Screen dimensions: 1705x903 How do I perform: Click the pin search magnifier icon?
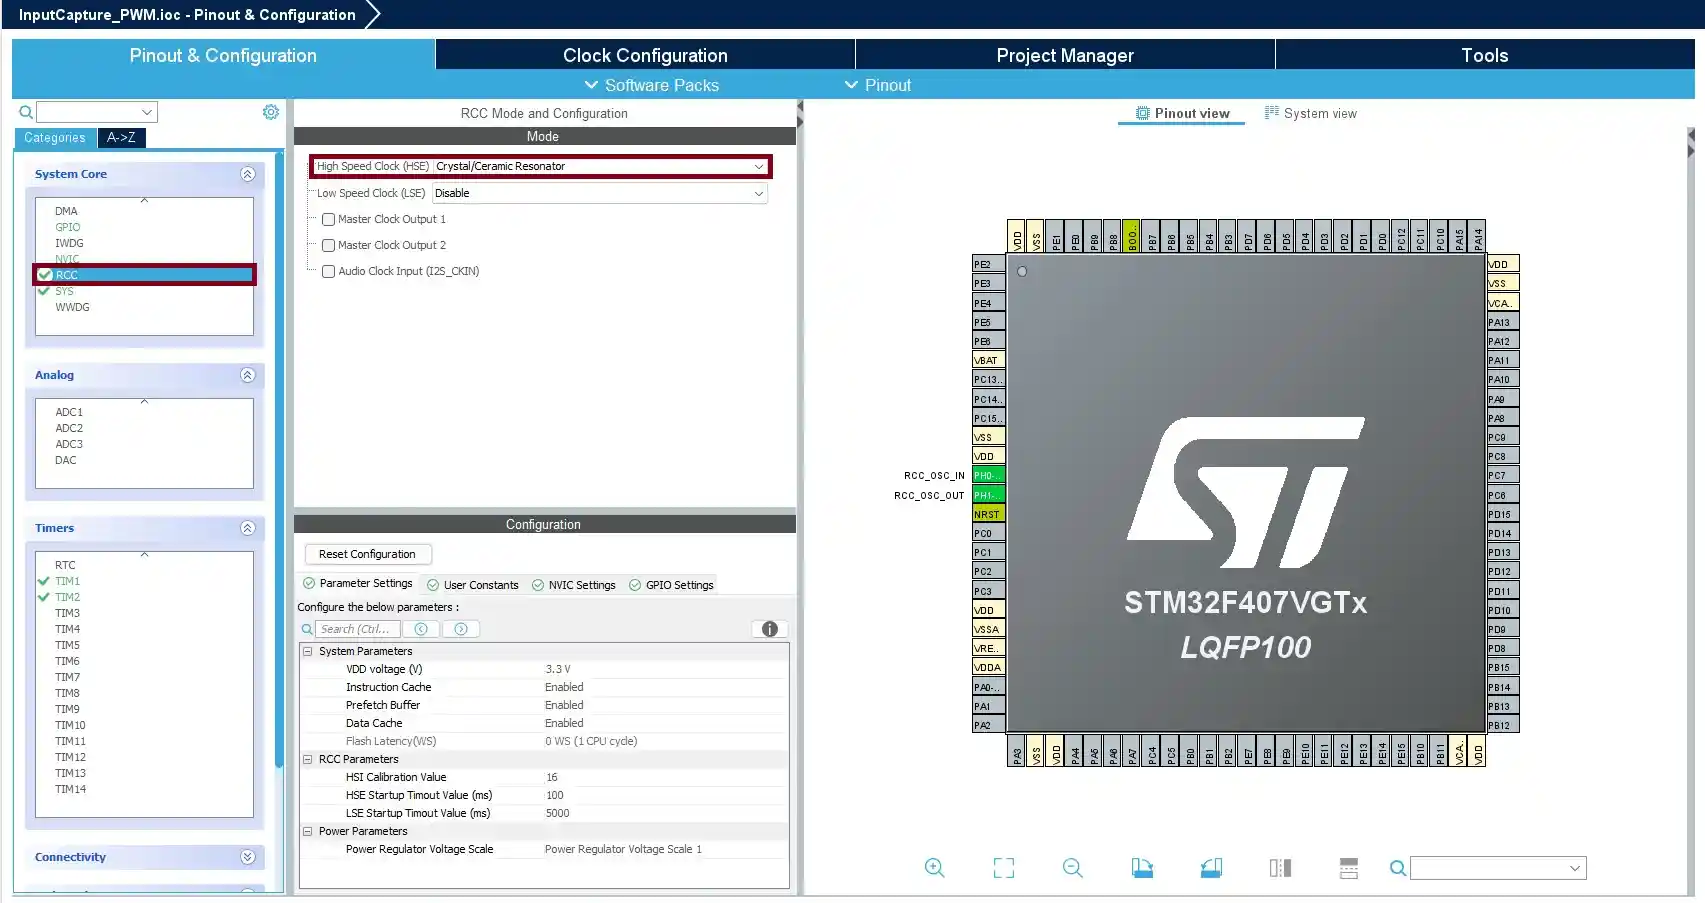point(1398,868)
